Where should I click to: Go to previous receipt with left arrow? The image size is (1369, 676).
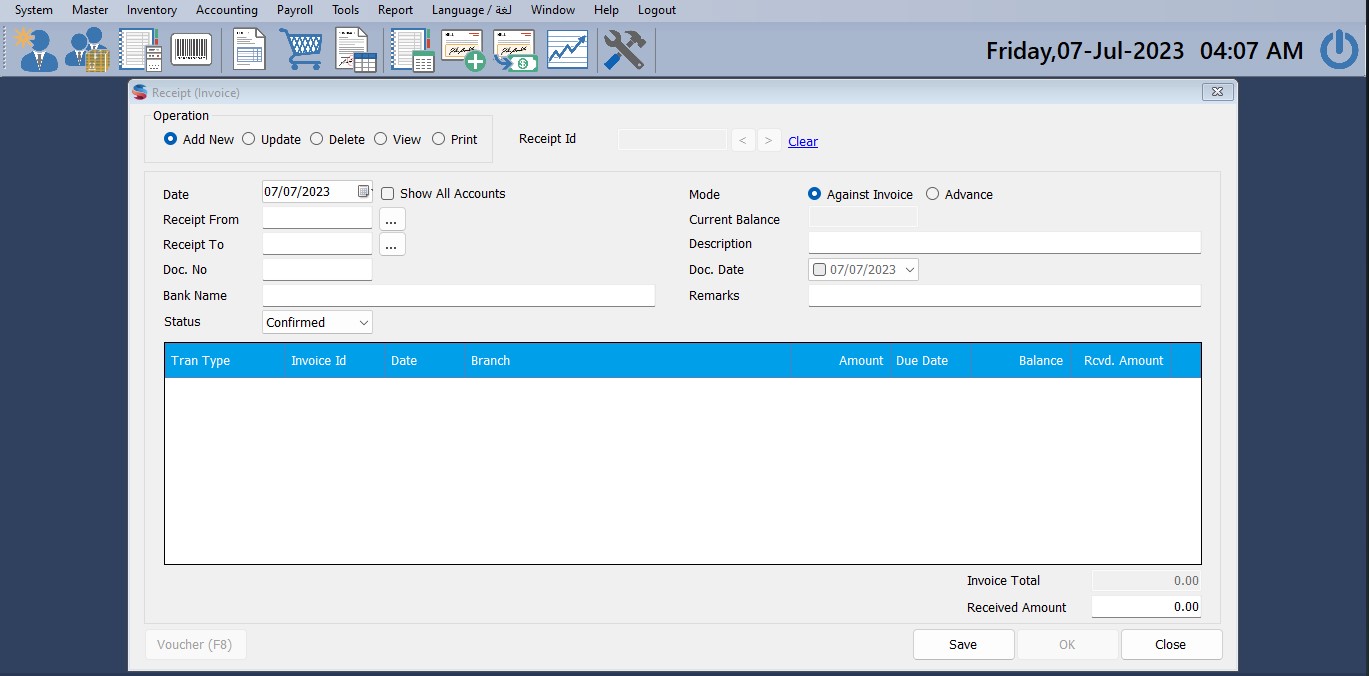click(743, 141)
